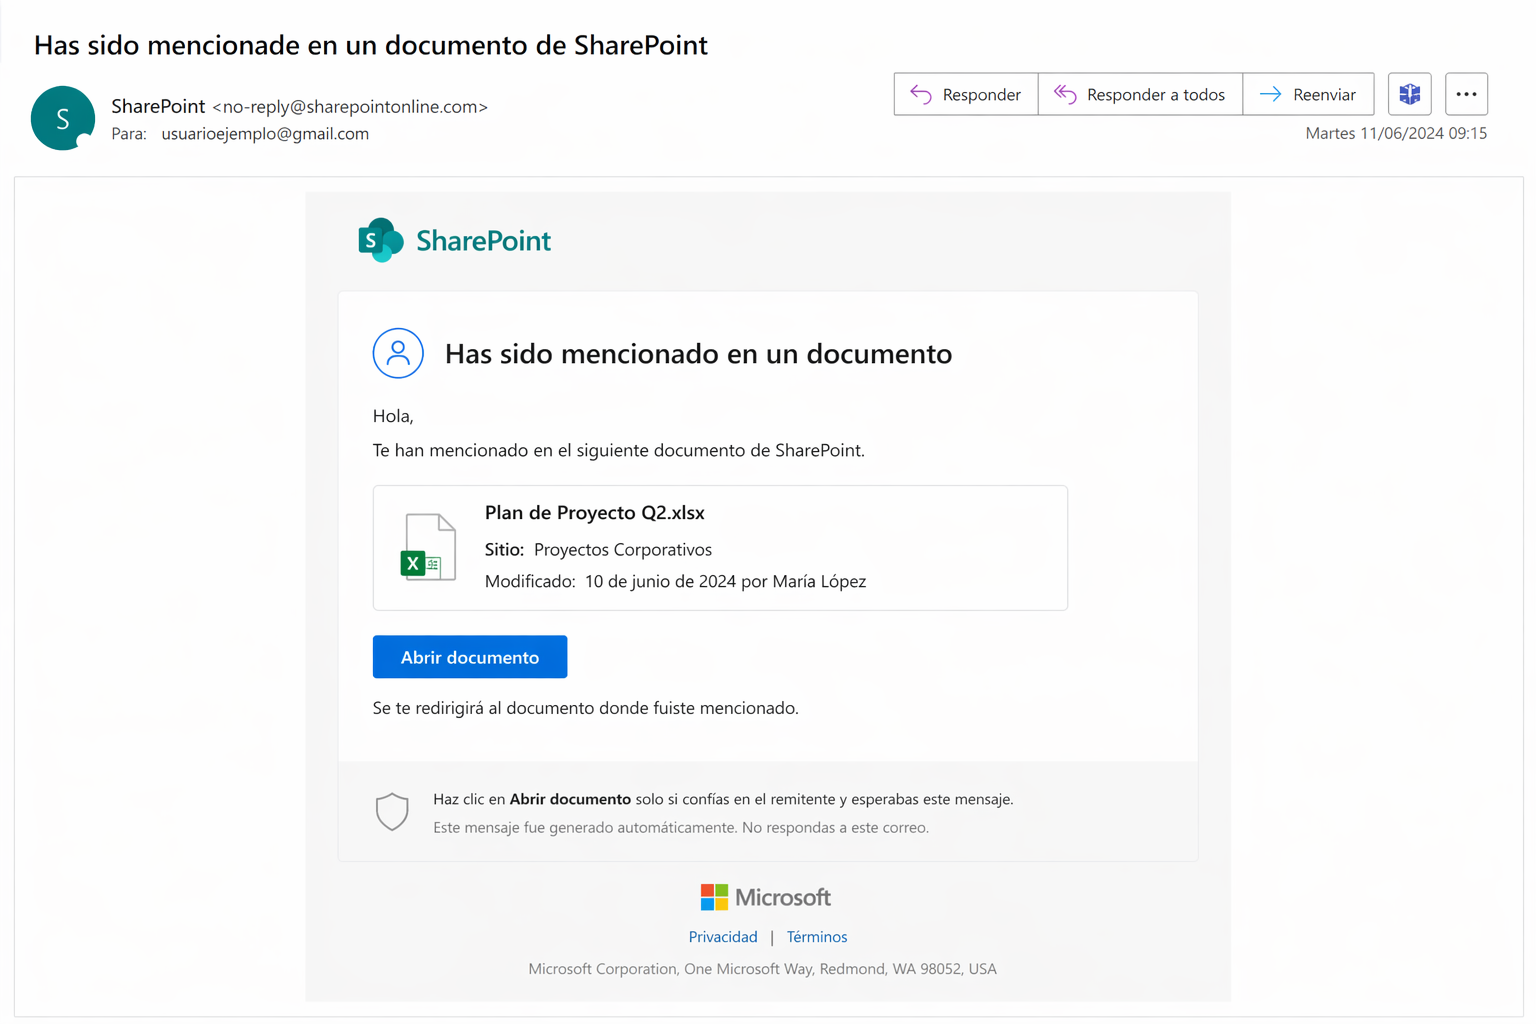This screenshot has height=1024, width=1536.
Task: Click the 'Se te redirigirá al documento' note
Action: pos(586,708)
